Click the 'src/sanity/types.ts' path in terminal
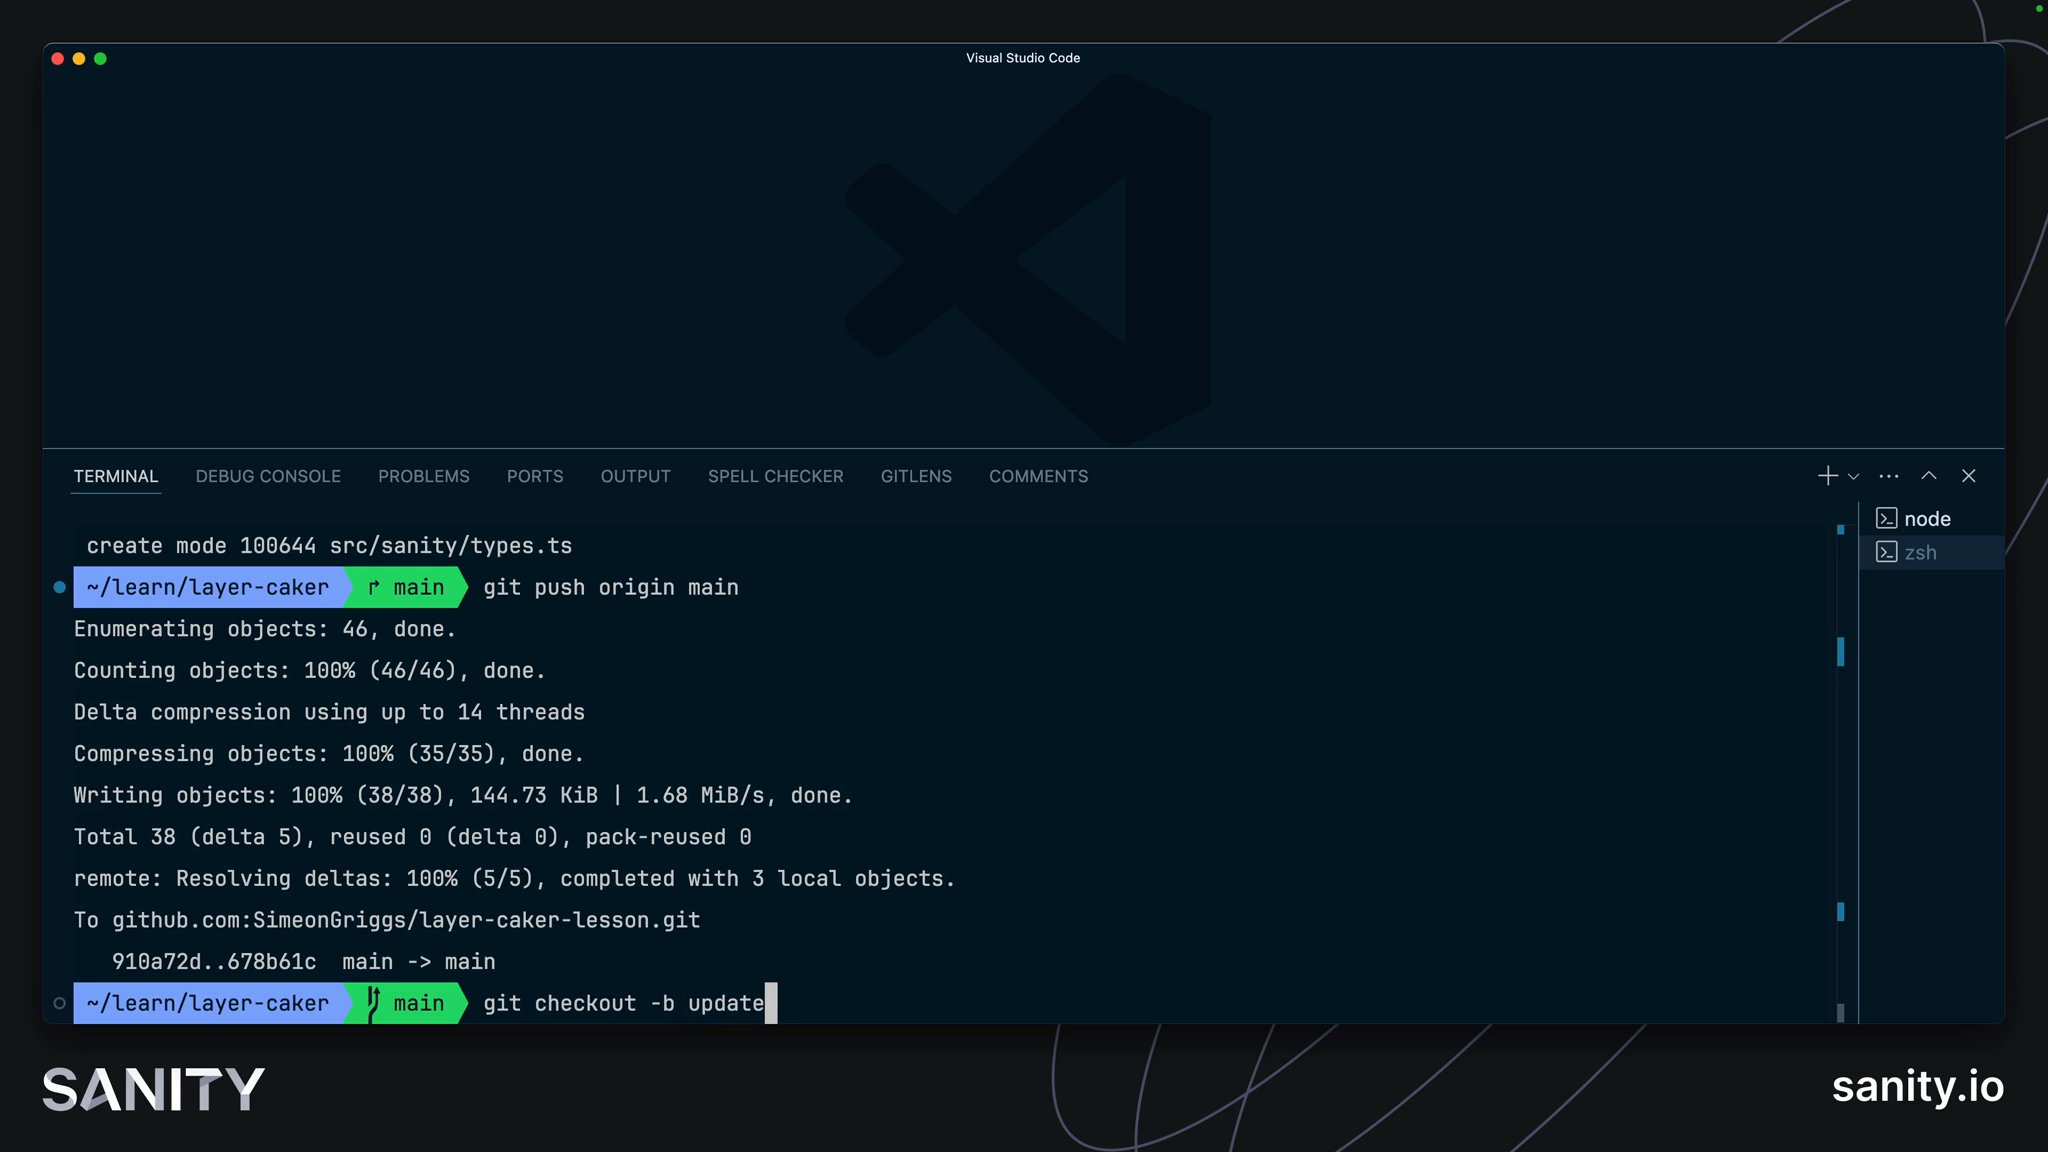2048x1152 pixels. [x=451, y=546]
